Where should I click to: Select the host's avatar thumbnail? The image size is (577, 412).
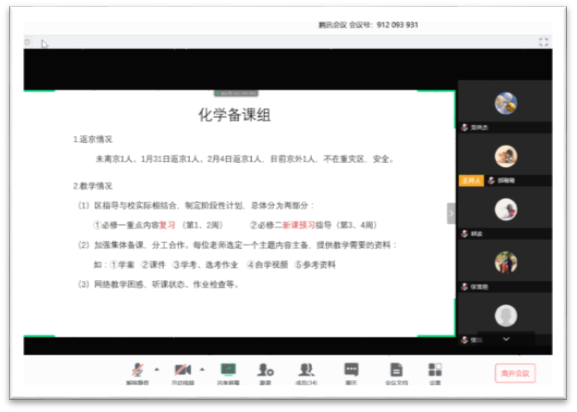(506, 156)
